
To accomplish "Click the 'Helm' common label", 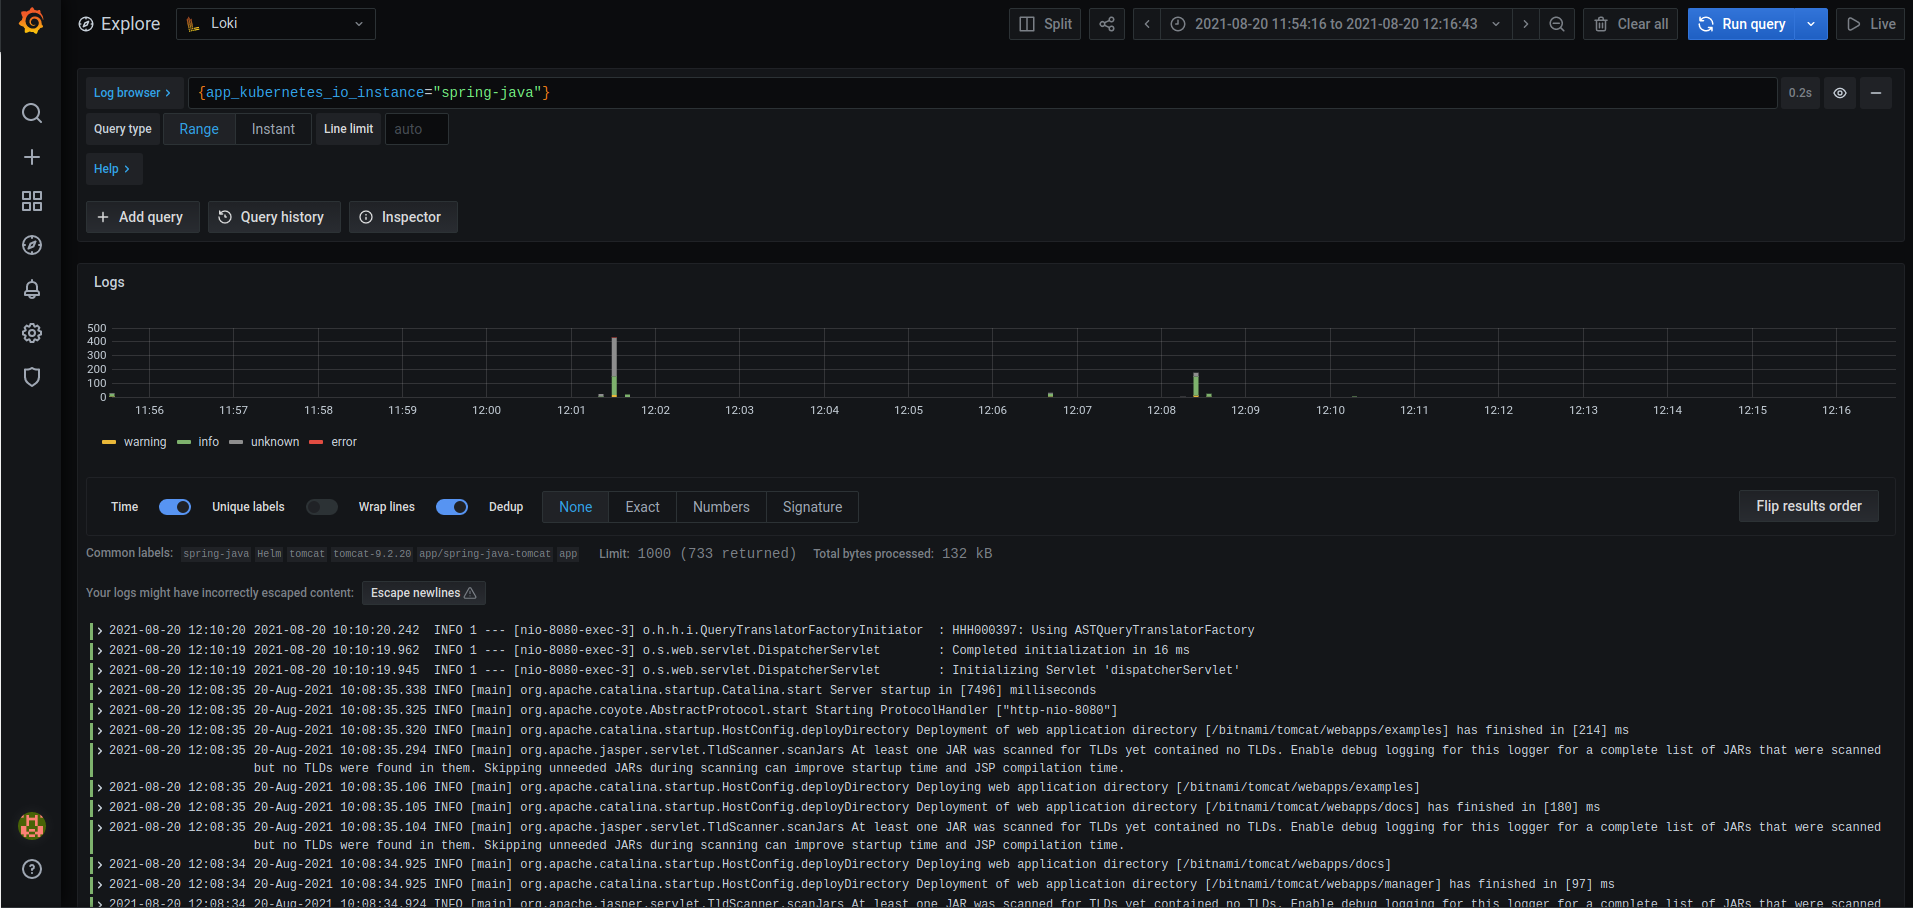I will pyautogui.click(x=269, y=554).
